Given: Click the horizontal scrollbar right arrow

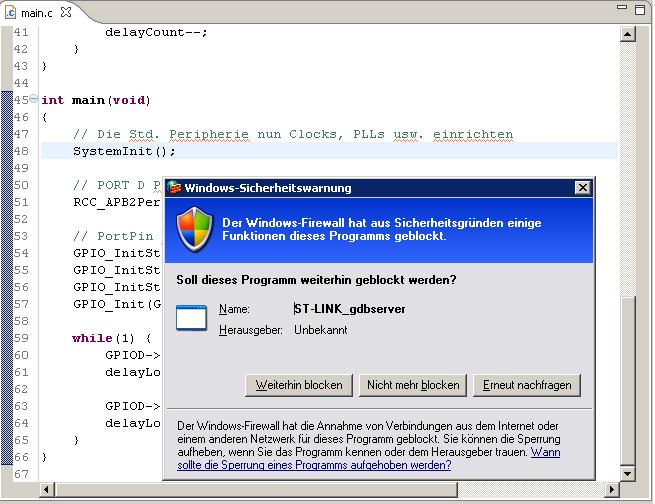Looking at the screenshot, I should [612, 489].
